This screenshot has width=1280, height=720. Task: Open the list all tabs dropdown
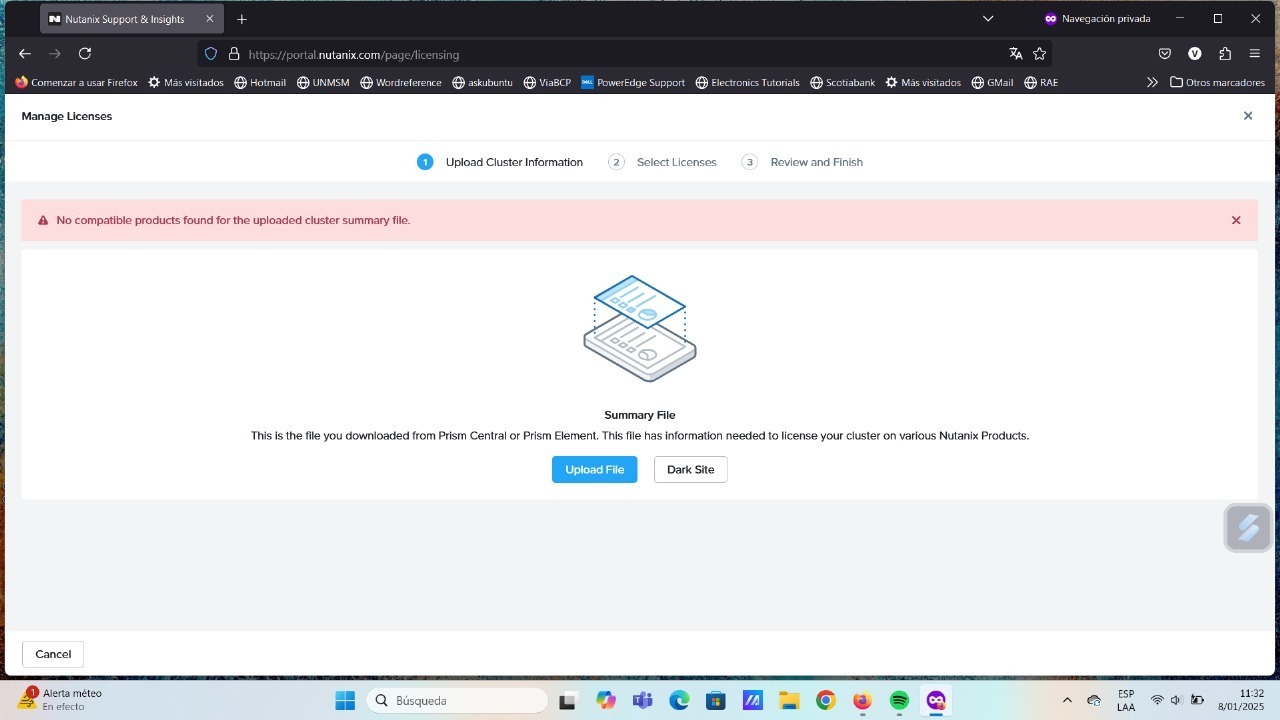coord(988,19)
